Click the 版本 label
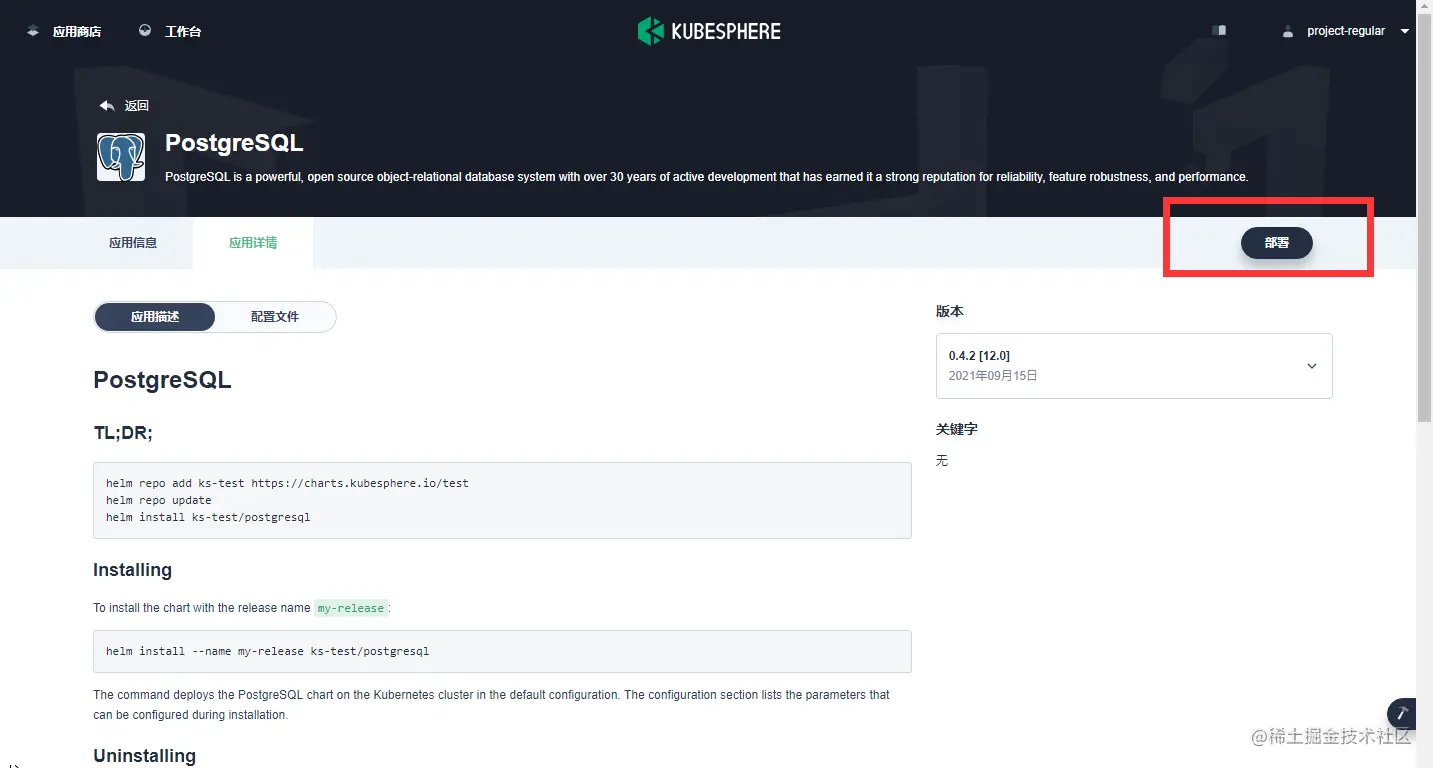The width and height of the screenshot is (1433, 768). [x=950, y=311]
